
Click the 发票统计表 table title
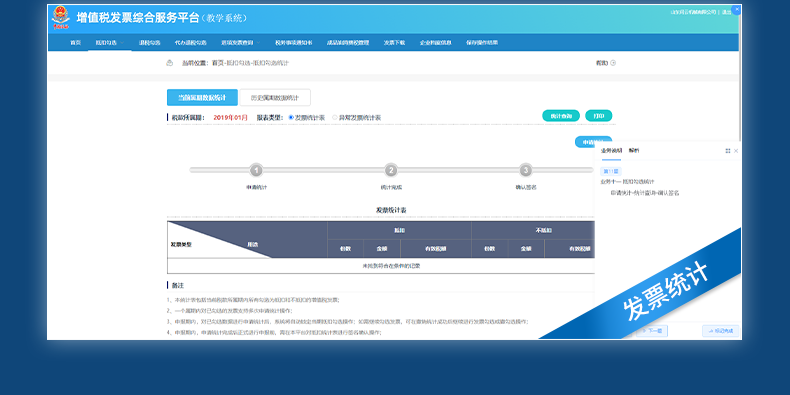(x=391, y=210)
